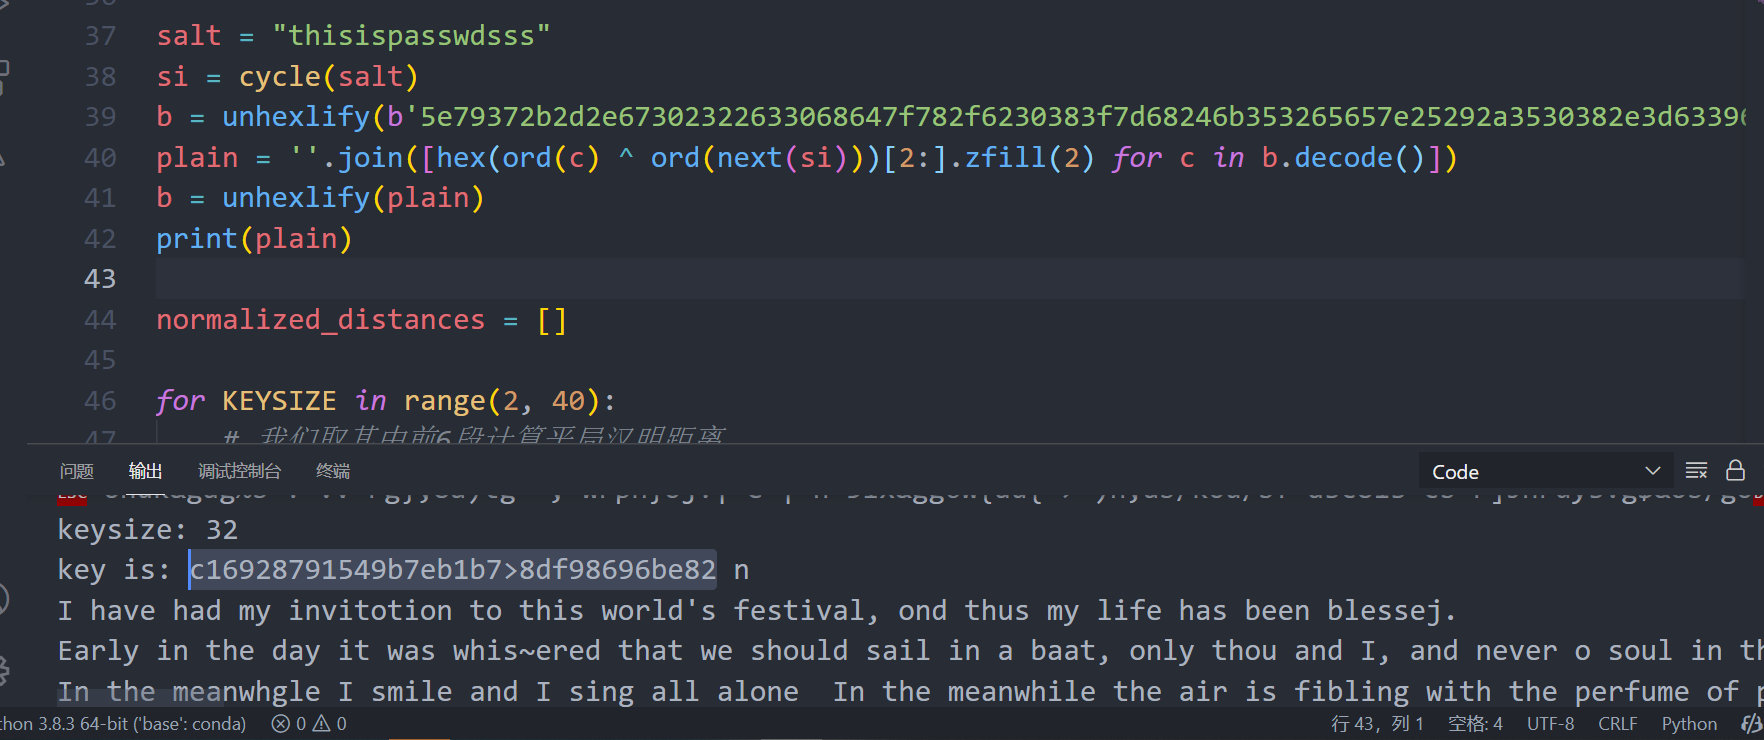Change line ending via CRLF status item
Screen dimensions: 1764x740
pyautogui.click(x=1618, y=723)
